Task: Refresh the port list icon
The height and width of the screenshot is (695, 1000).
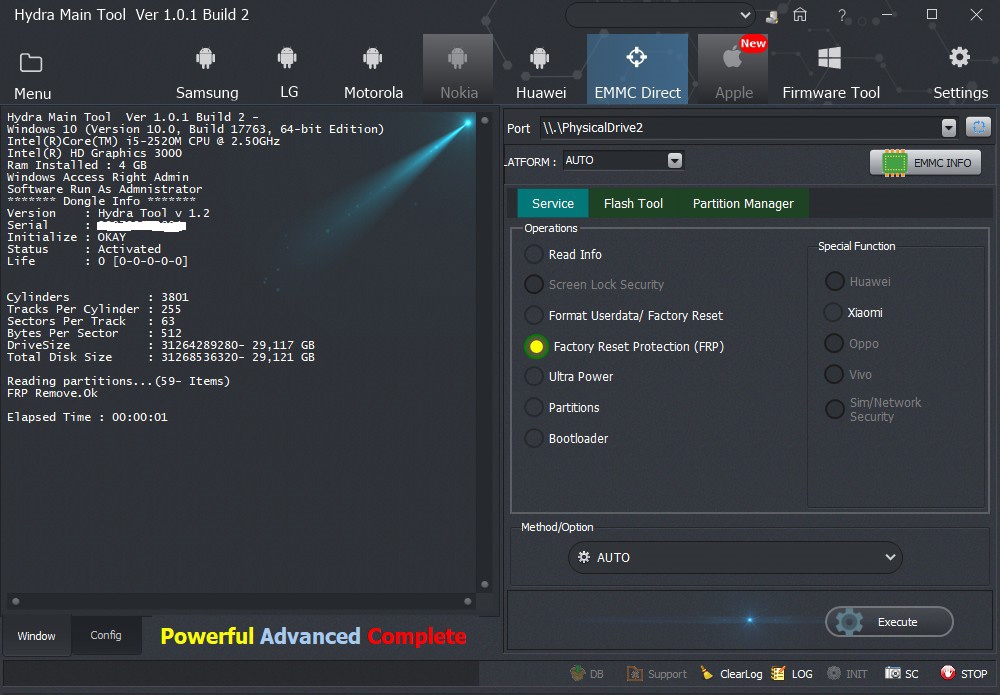Action: (x=978, y=127)
